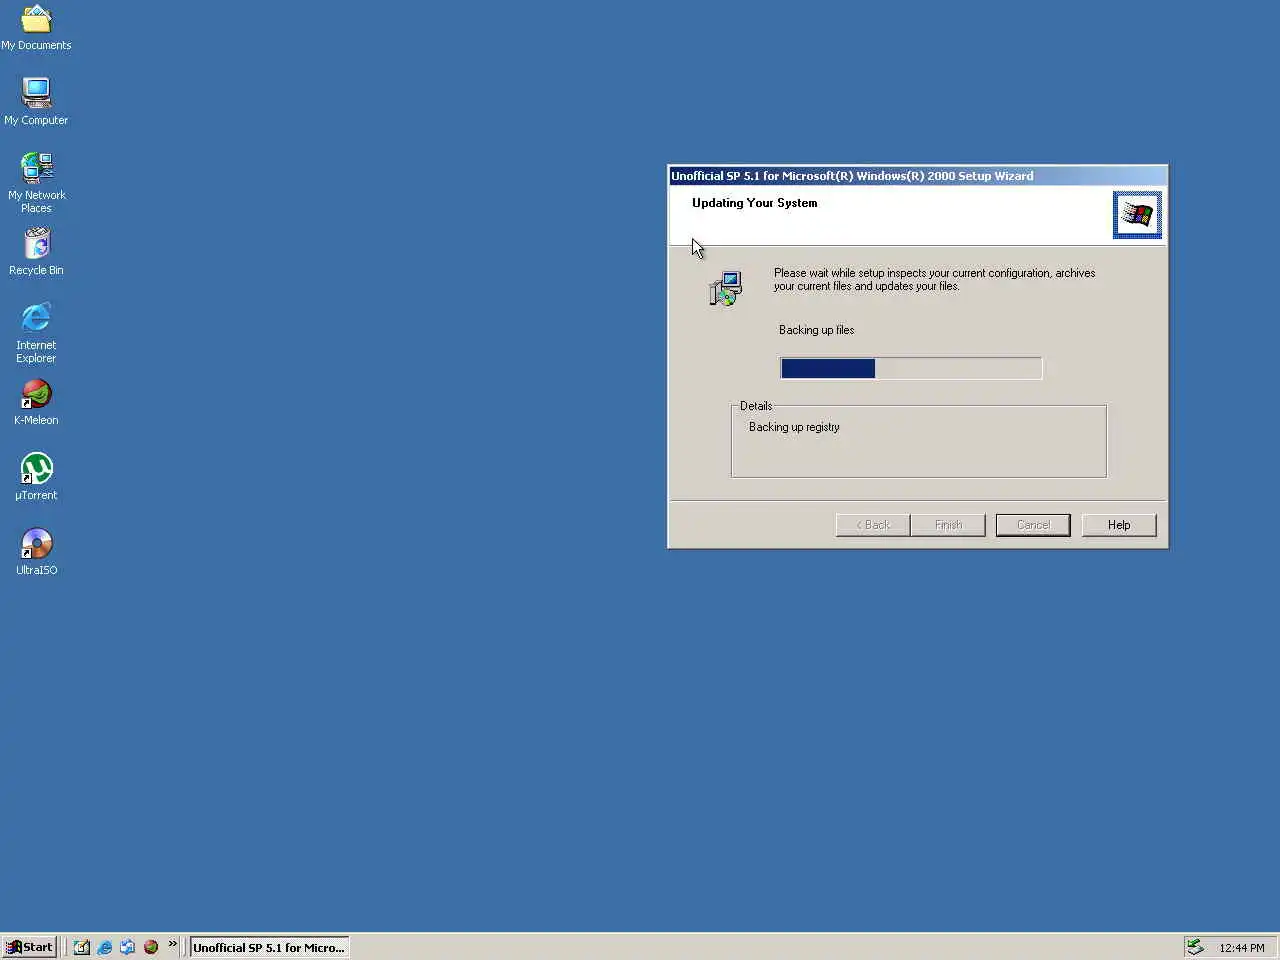
Task: Click the Setup Wizard taskbar button
Action: coord(269,947)
